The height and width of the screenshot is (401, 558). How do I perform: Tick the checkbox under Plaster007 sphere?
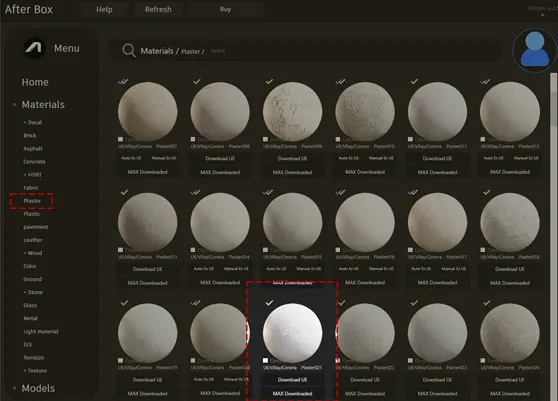[x=121, y=139]
